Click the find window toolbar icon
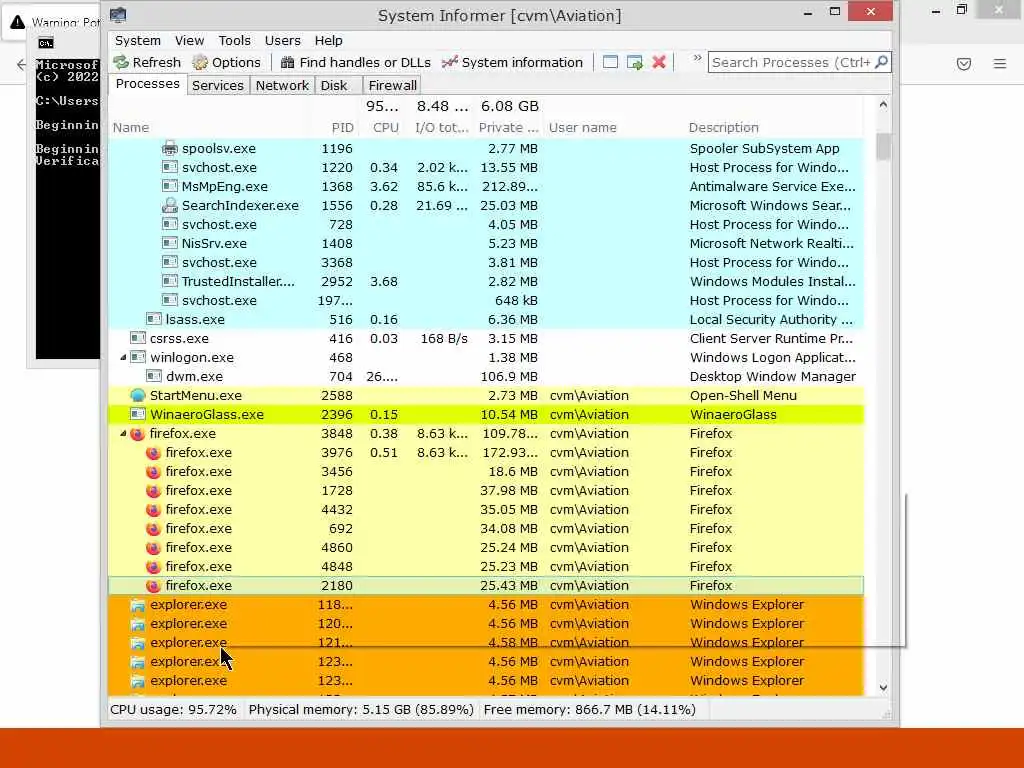This screenshot has height=768, width=1024. [610, 62]
